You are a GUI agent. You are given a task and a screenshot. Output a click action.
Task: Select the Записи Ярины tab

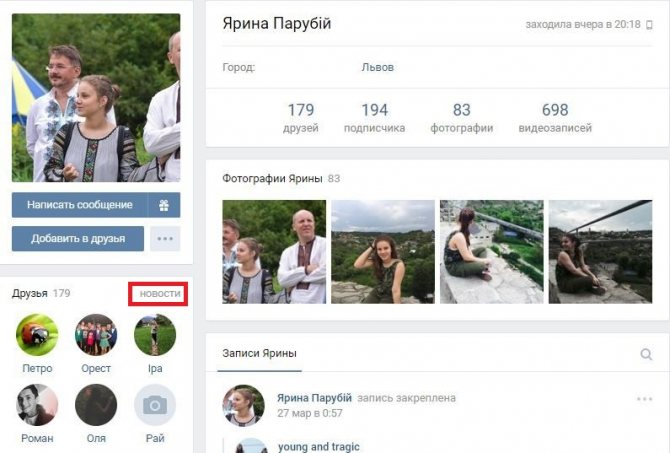pyautogui.click(x=259, y=353)
